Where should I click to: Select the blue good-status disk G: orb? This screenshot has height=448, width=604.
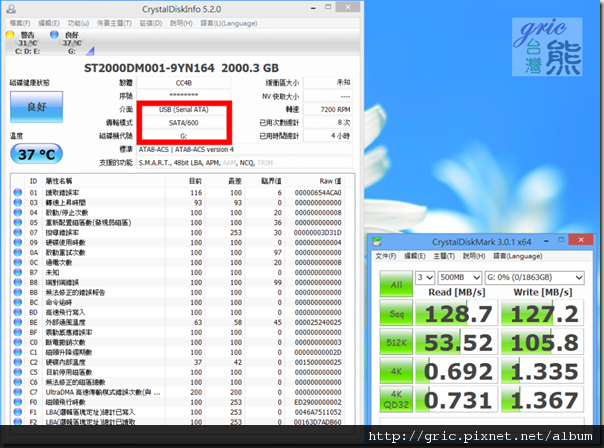[54, 35]
